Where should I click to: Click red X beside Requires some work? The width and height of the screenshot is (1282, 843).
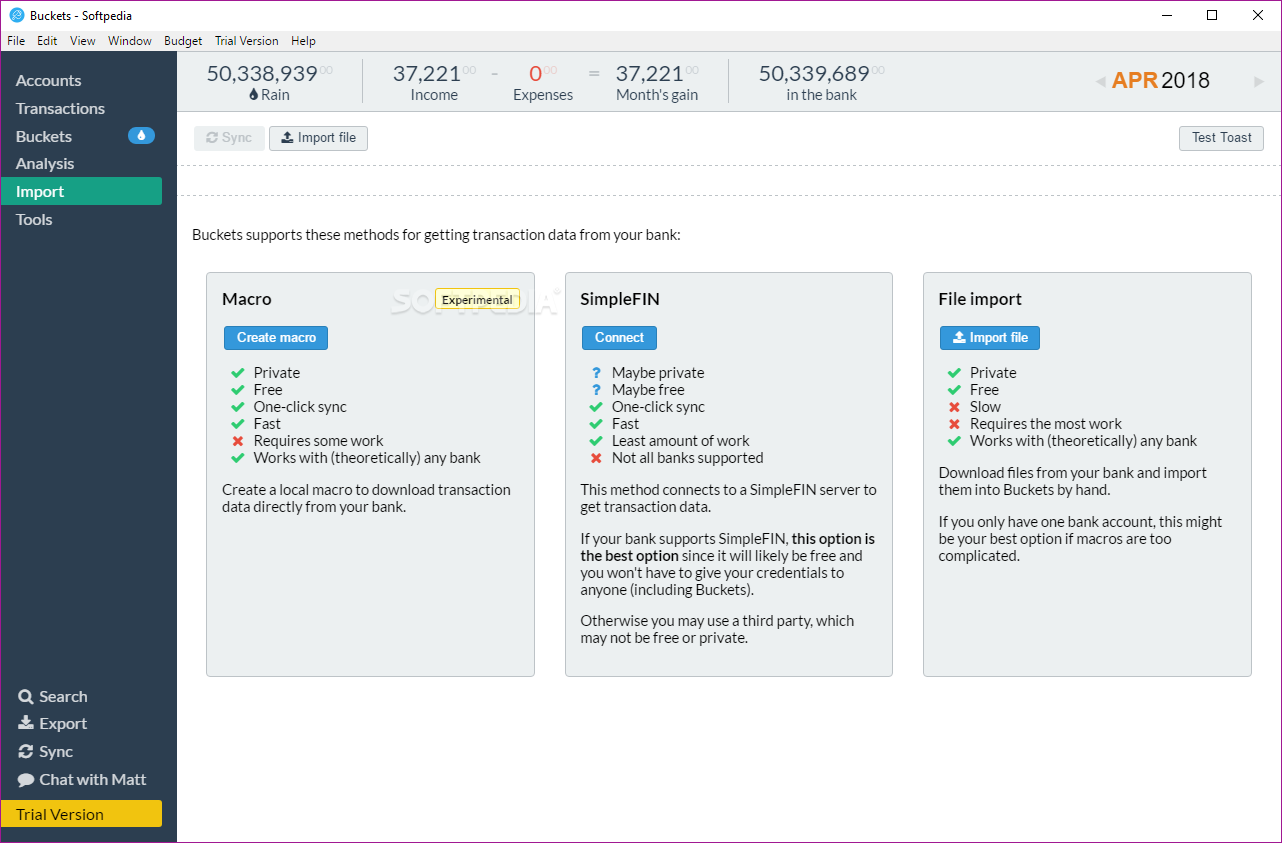(x=238, y=441)
